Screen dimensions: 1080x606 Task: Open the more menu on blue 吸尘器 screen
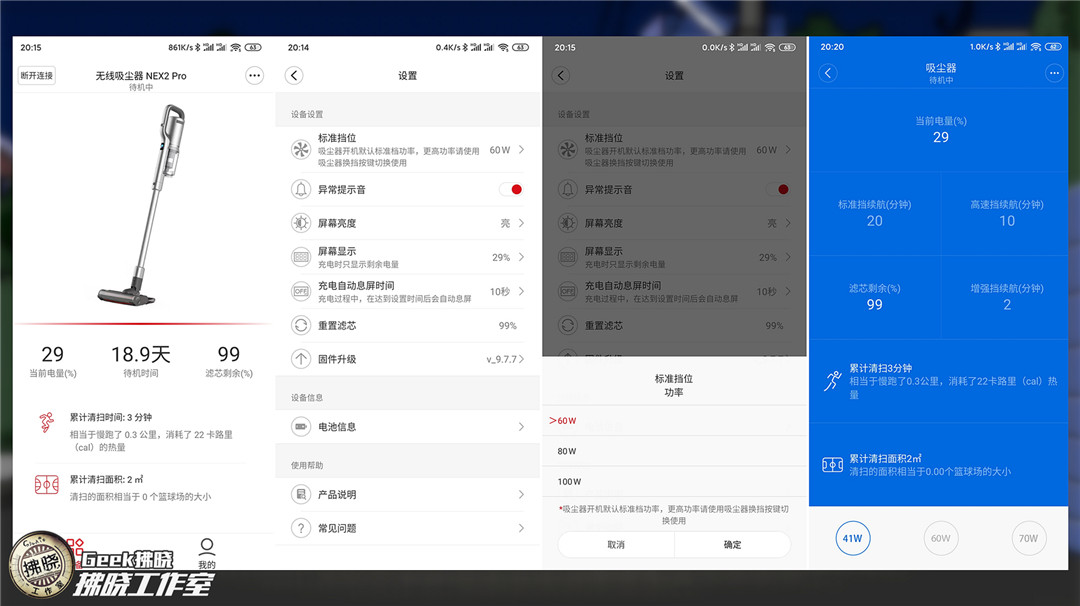[1054, 73]
